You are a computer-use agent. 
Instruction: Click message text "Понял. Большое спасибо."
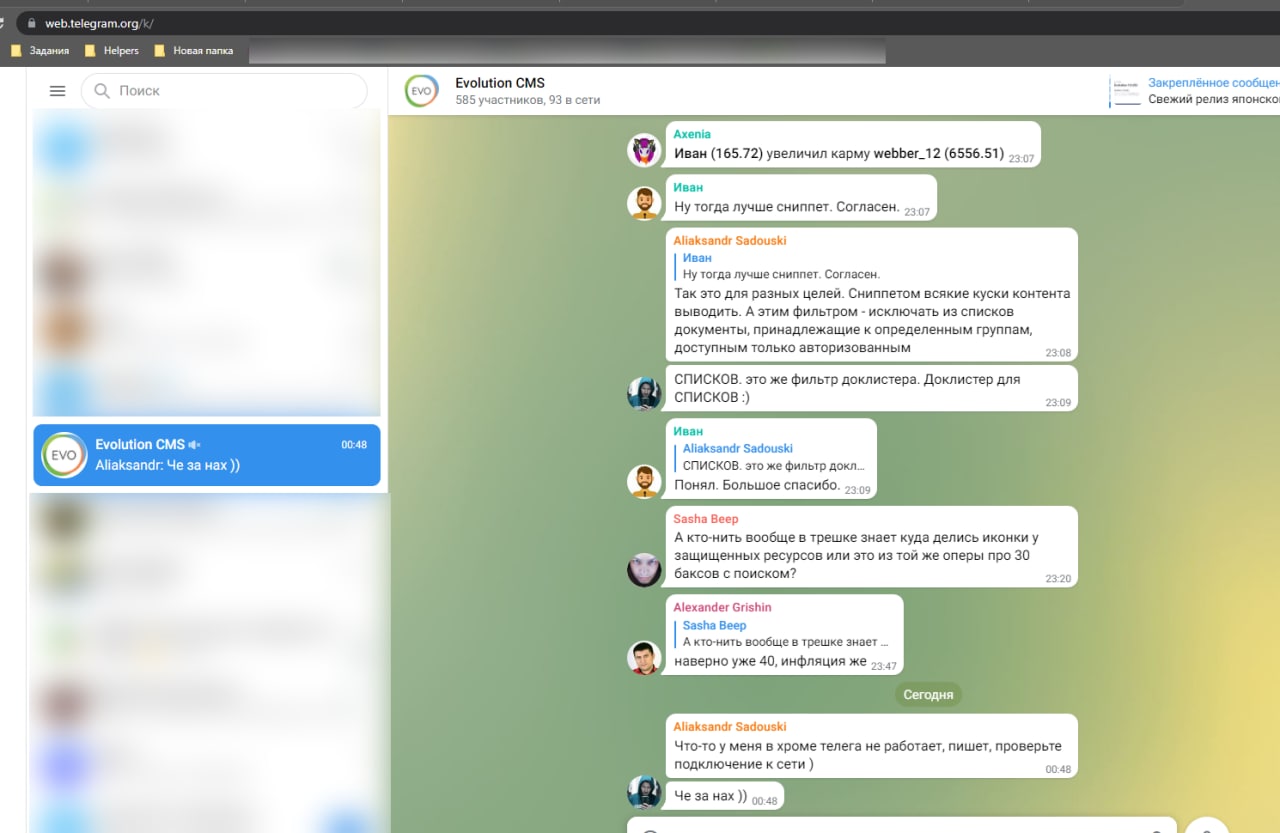(x=757, y=486)
